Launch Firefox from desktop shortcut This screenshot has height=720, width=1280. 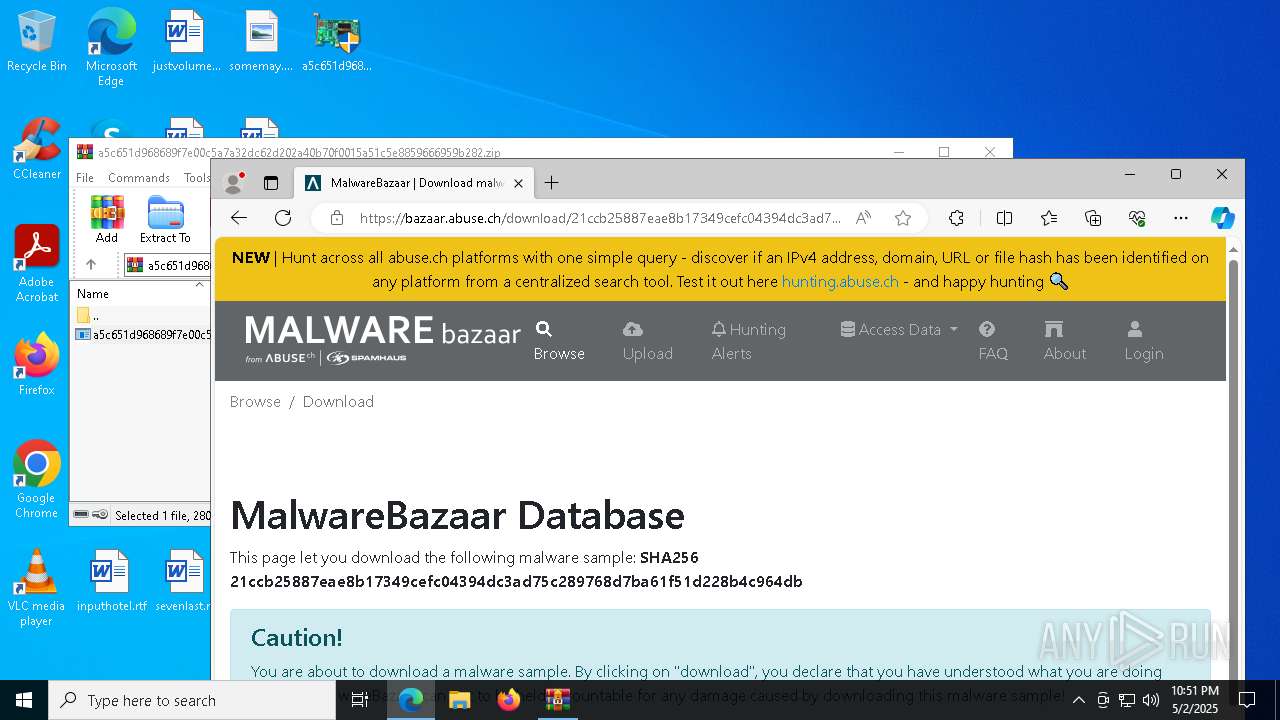coord(37,364)
